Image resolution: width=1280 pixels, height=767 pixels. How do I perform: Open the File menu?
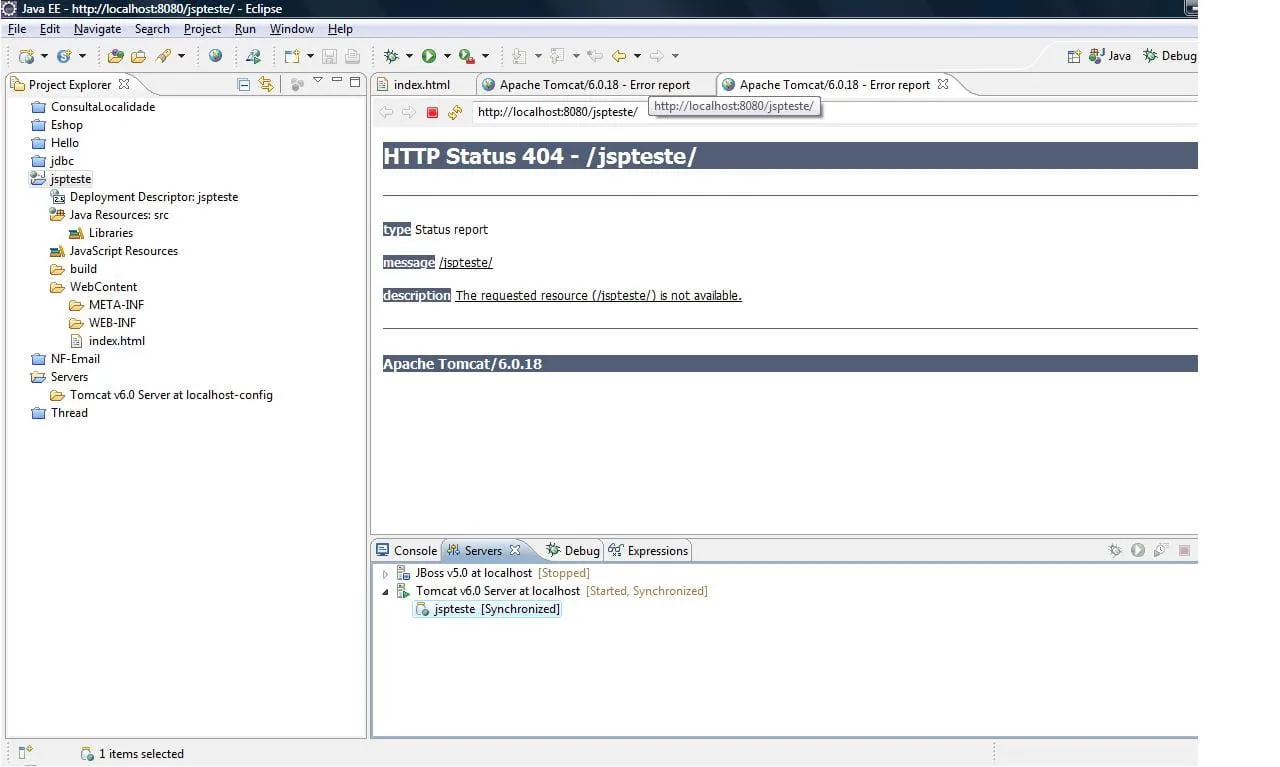coord(17,29)
